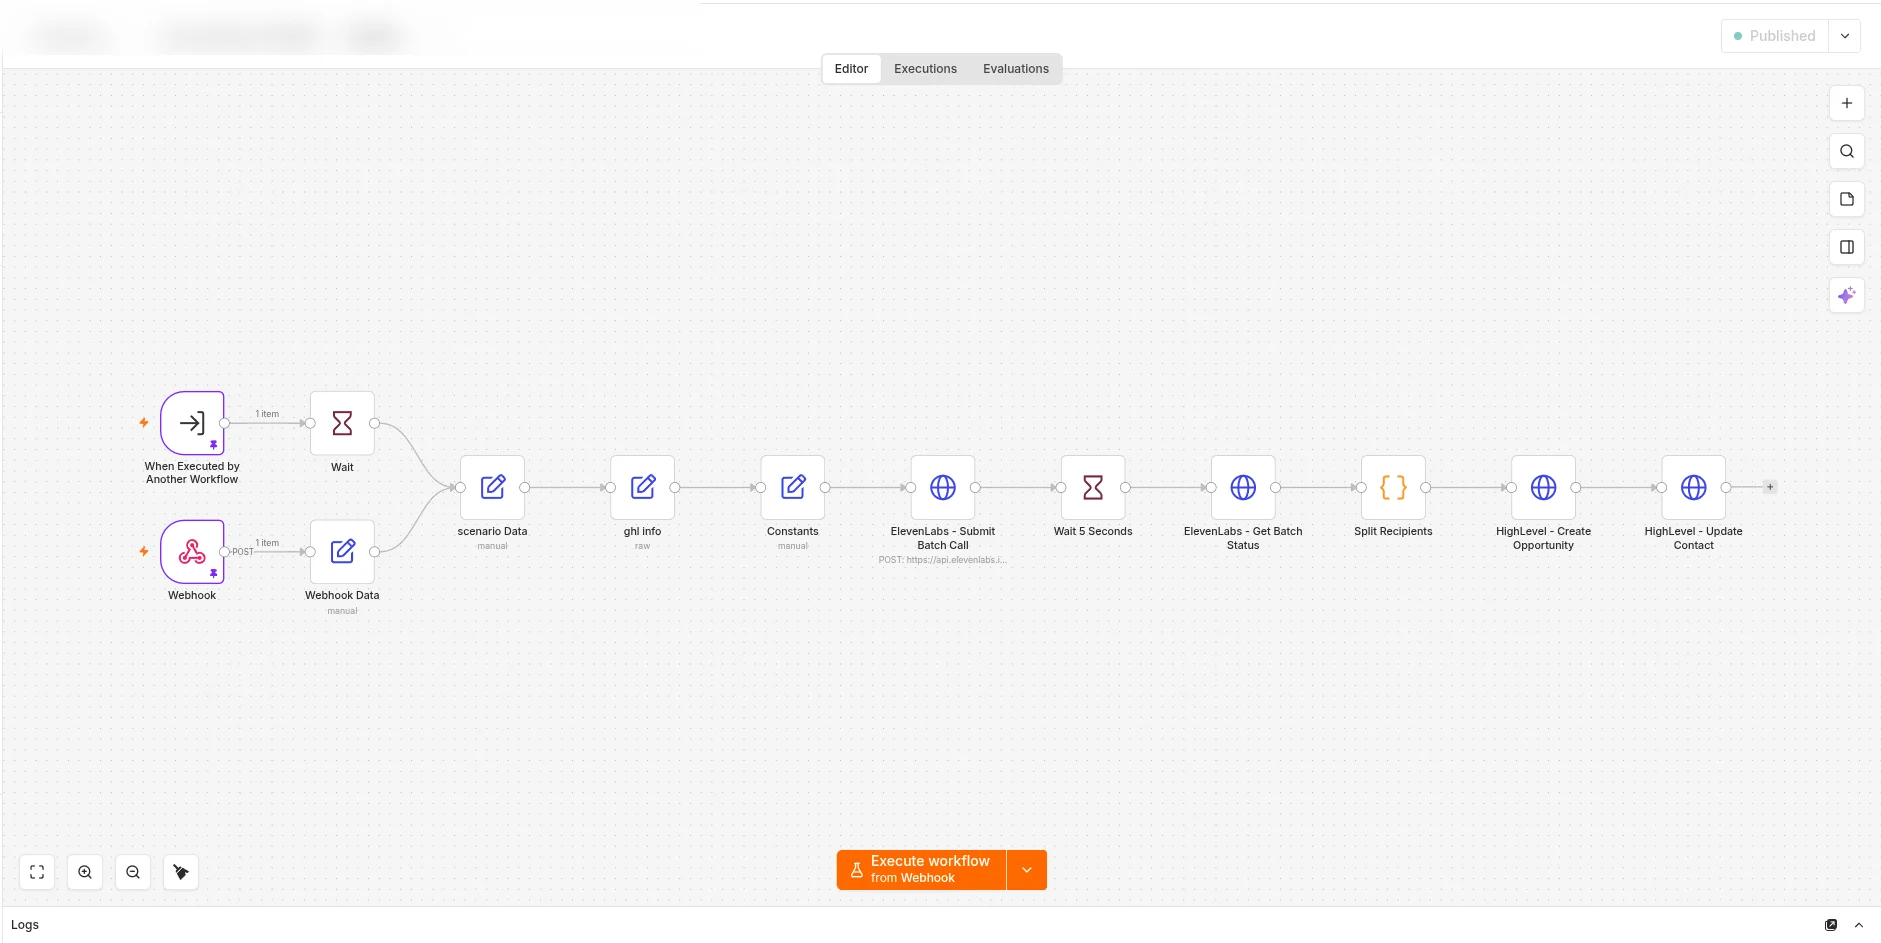
Task: Click the add node plus button
Action: [x=1847, y=103]
